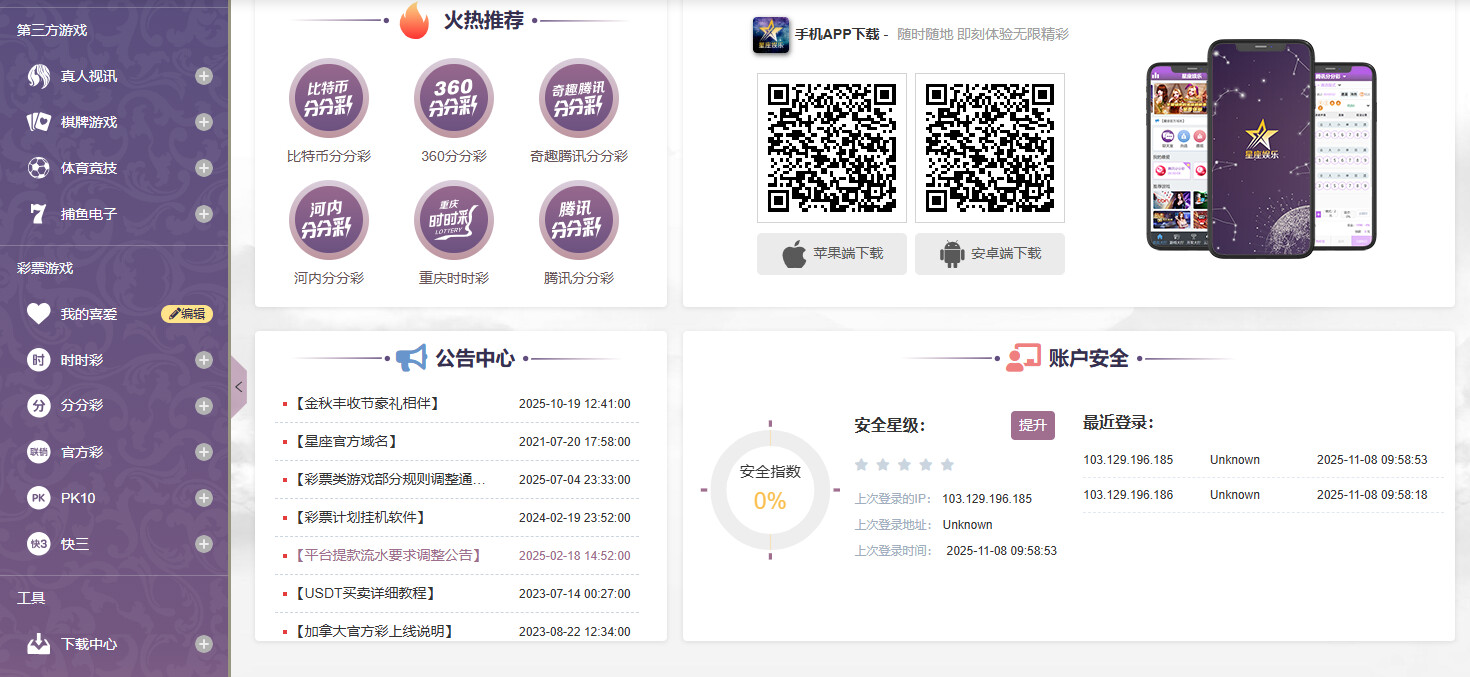Click the 苹果端下载 button
Viewport: 1470px width, 677px height.
point(832,254)
